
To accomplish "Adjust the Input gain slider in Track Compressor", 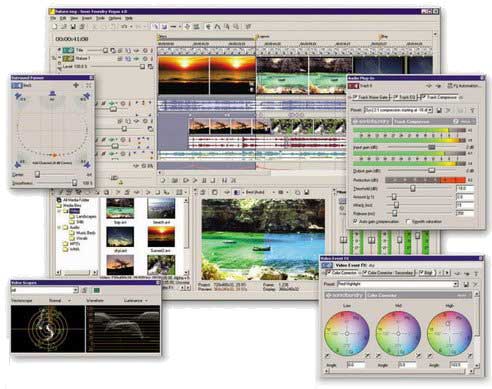I will point(431,147).
